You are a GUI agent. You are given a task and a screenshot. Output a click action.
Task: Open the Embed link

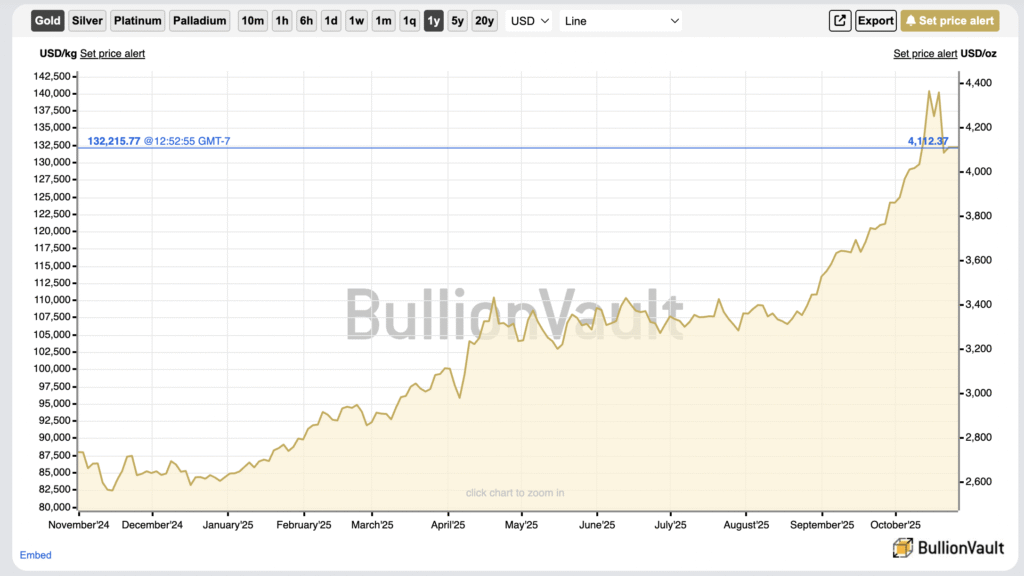tap(35, 555)
